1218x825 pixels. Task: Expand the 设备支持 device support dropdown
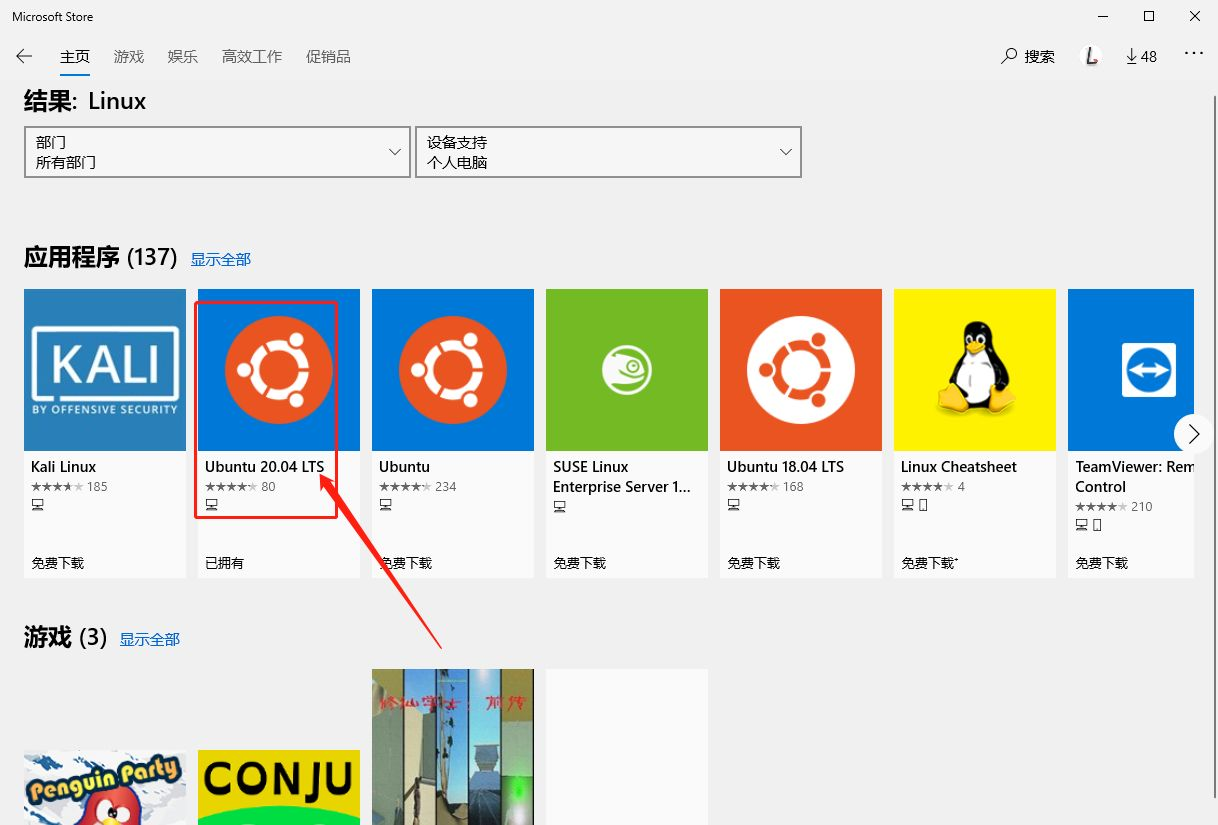coord(608,152)
